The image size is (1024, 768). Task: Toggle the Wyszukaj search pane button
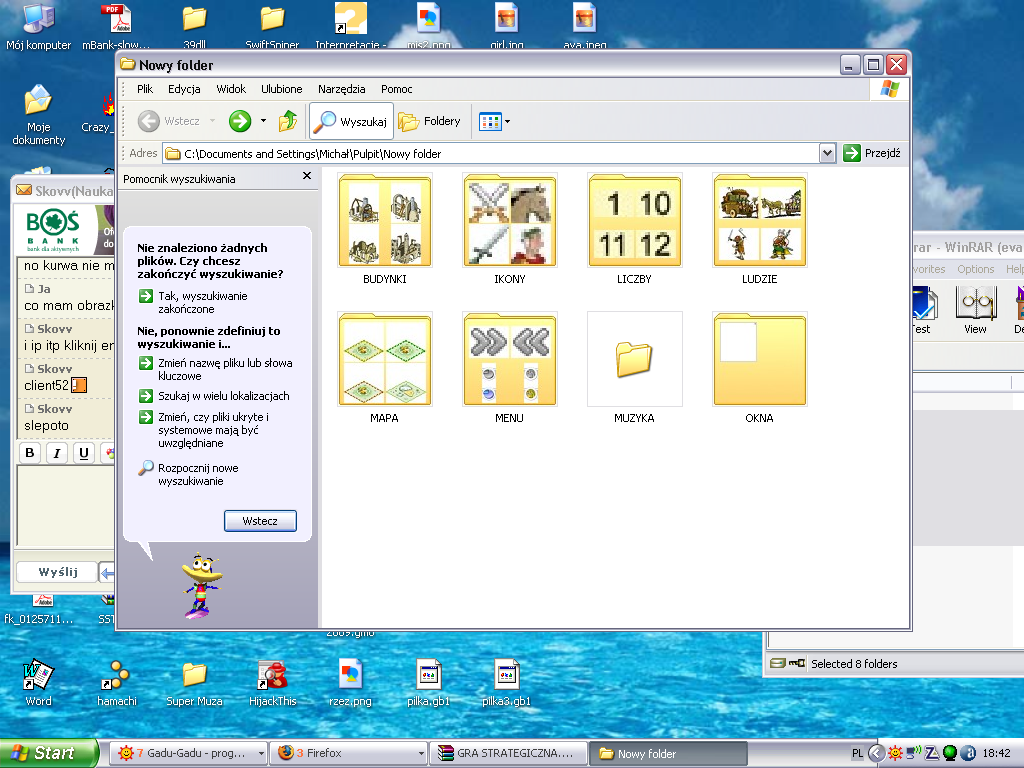click(x=351, y=121)
